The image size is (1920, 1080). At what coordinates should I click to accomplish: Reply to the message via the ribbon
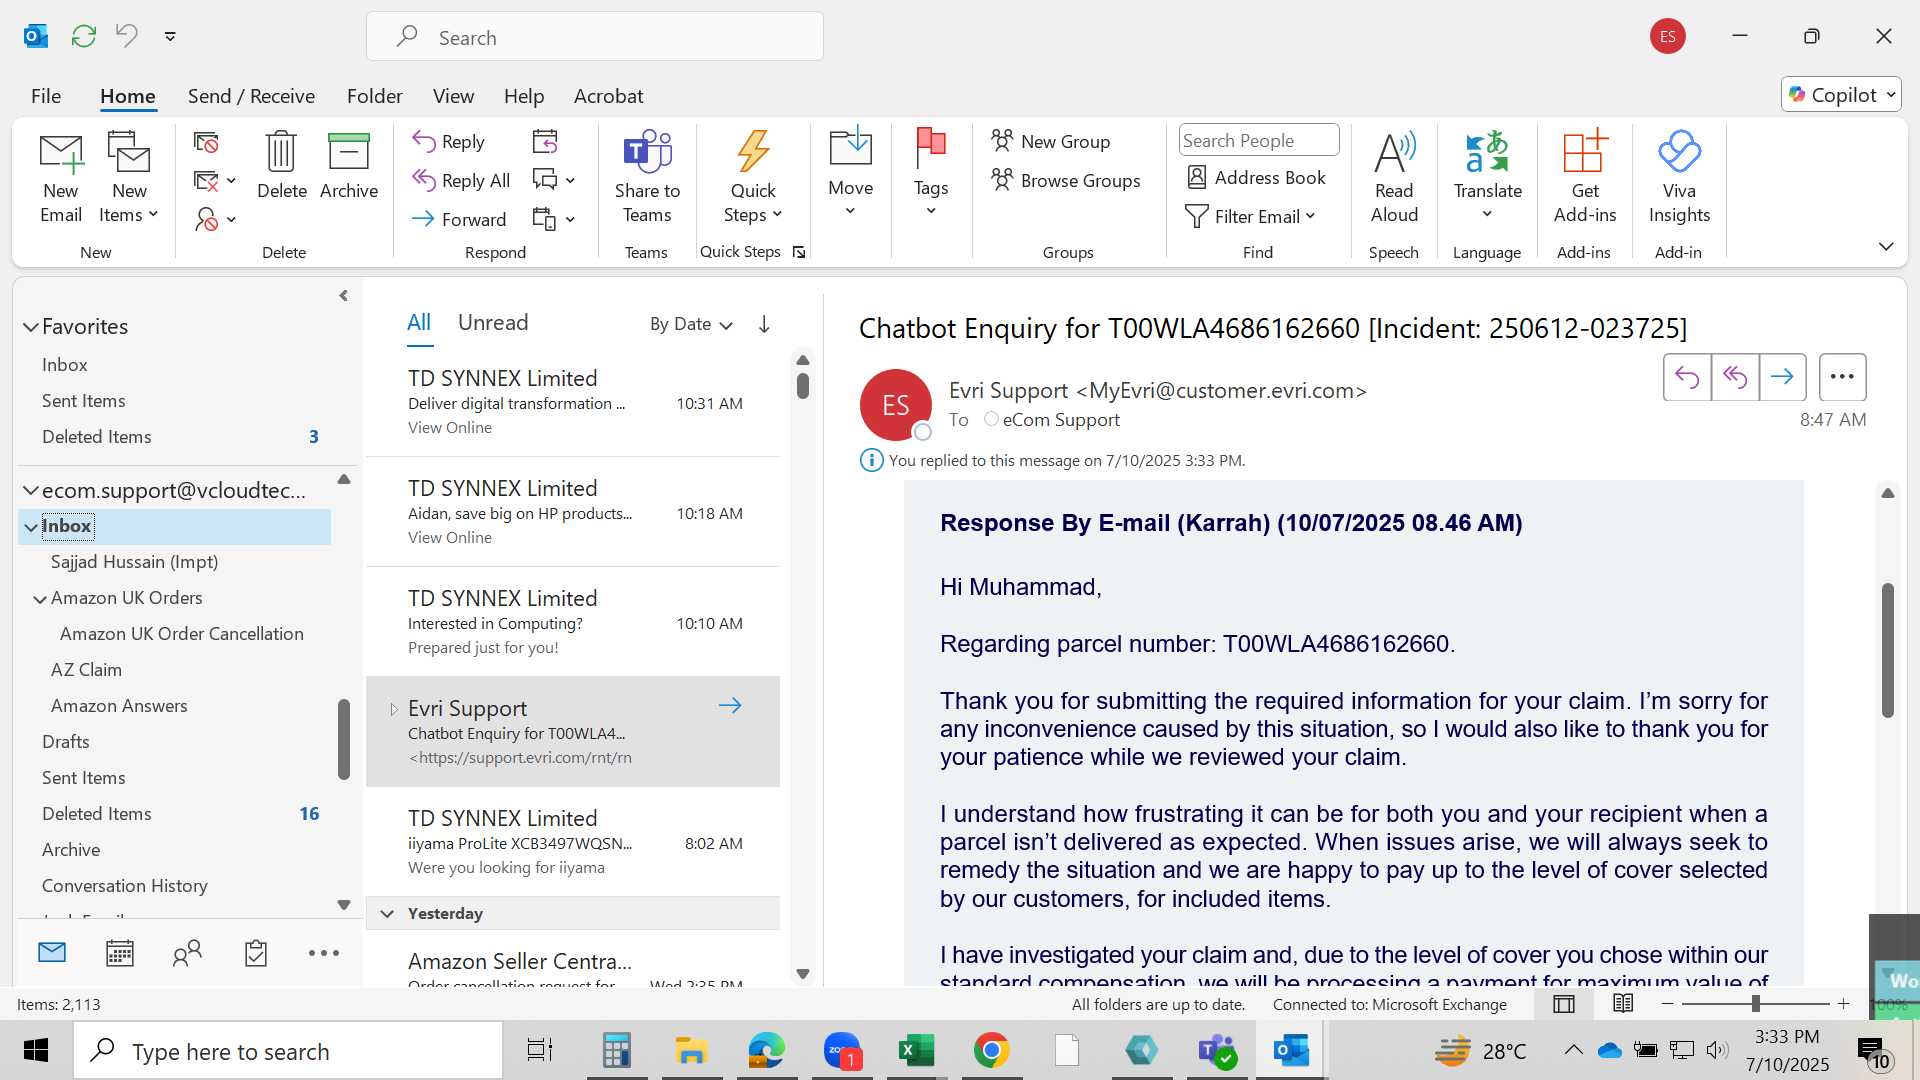pos(449,142)
